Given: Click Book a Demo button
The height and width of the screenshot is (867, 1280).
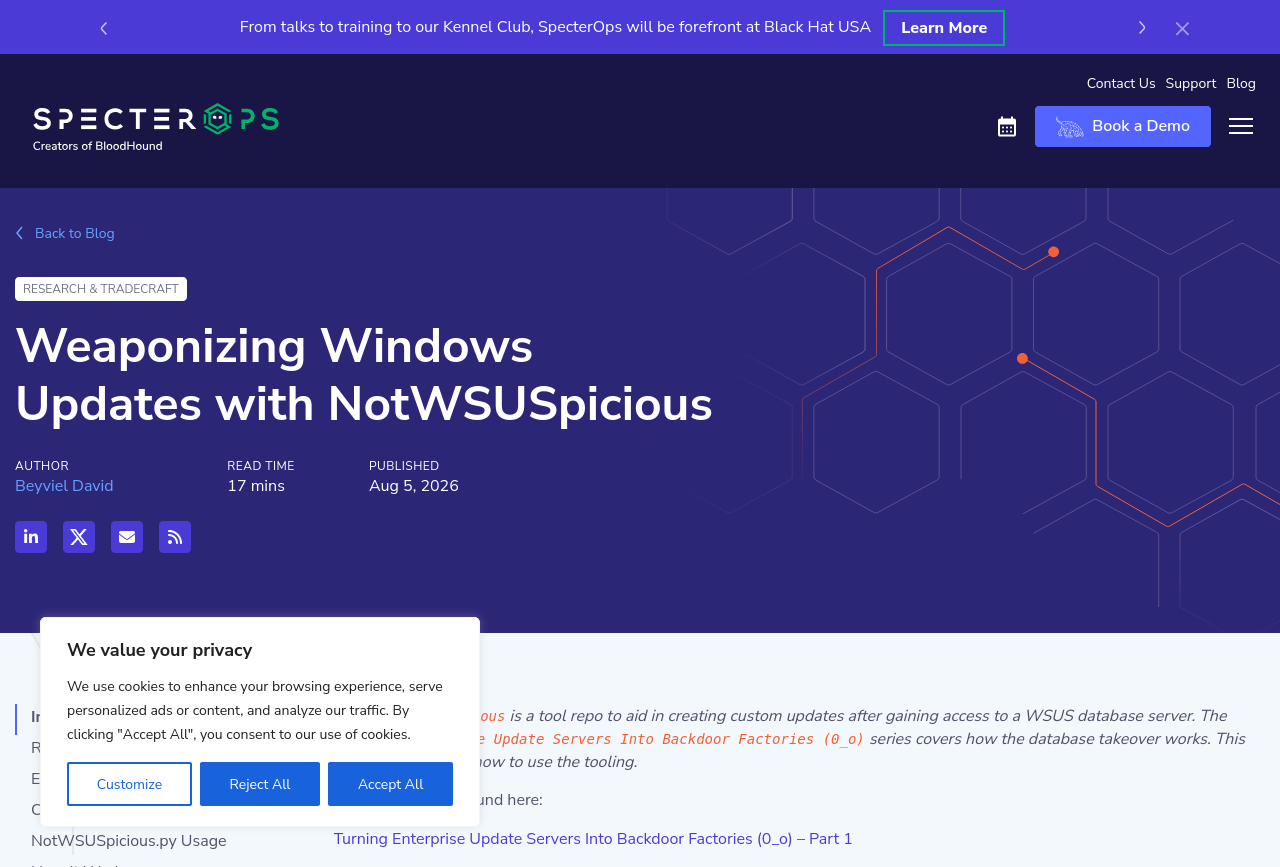Looking at the screenshot, I should pyautogui.click(x=1123, y=126).
